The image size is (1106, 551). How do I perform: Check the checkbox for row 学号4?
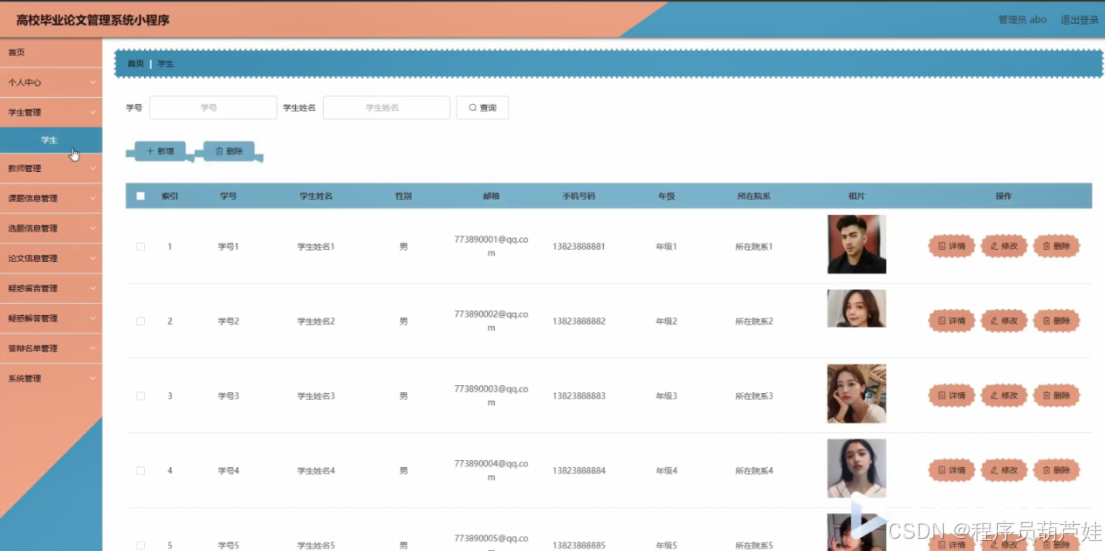(x=140, y=471)
